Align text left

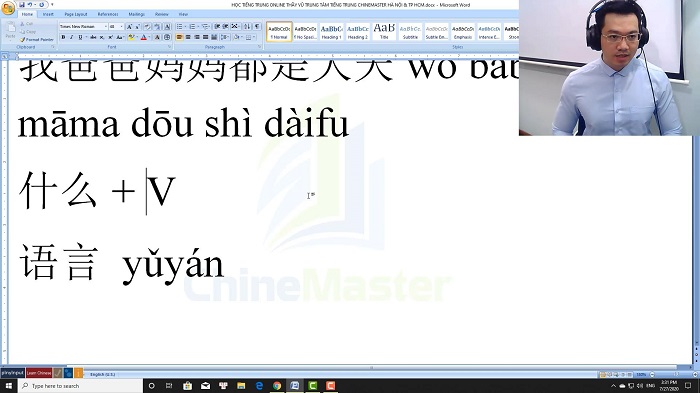(179, 37)
